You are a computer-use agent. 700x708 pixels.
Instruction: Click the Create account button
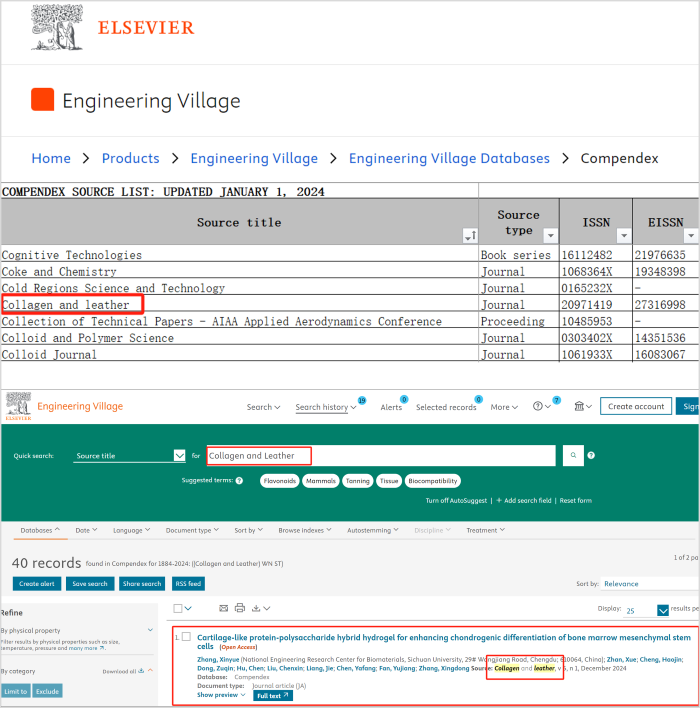pos(636,406)
